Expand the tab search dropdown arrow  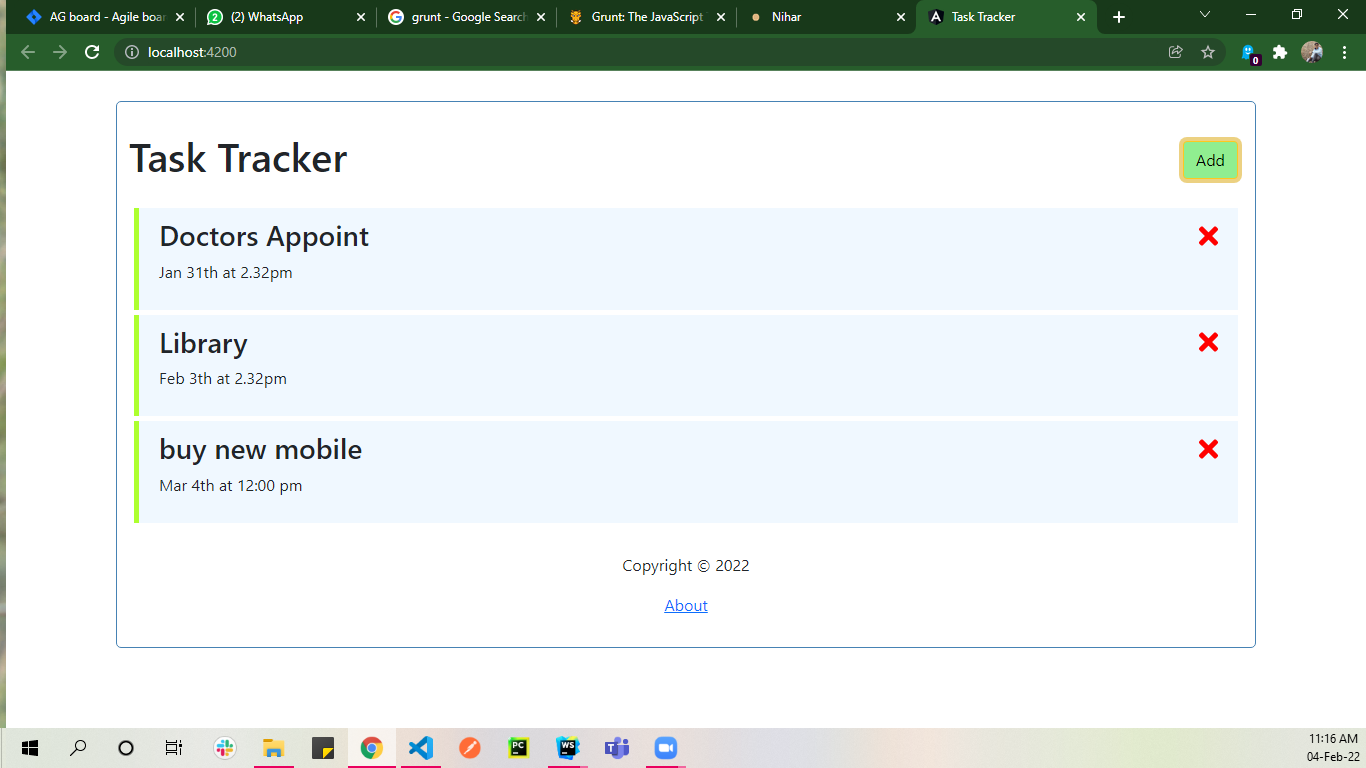pyautogui.click(x=1205, y=15)
